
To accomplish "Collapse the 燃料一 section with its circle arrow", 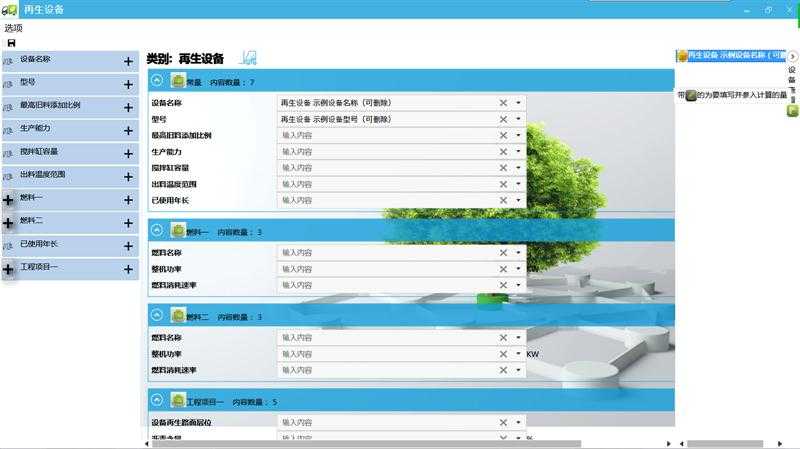I will pyautogui.click(x=157, y=231).
